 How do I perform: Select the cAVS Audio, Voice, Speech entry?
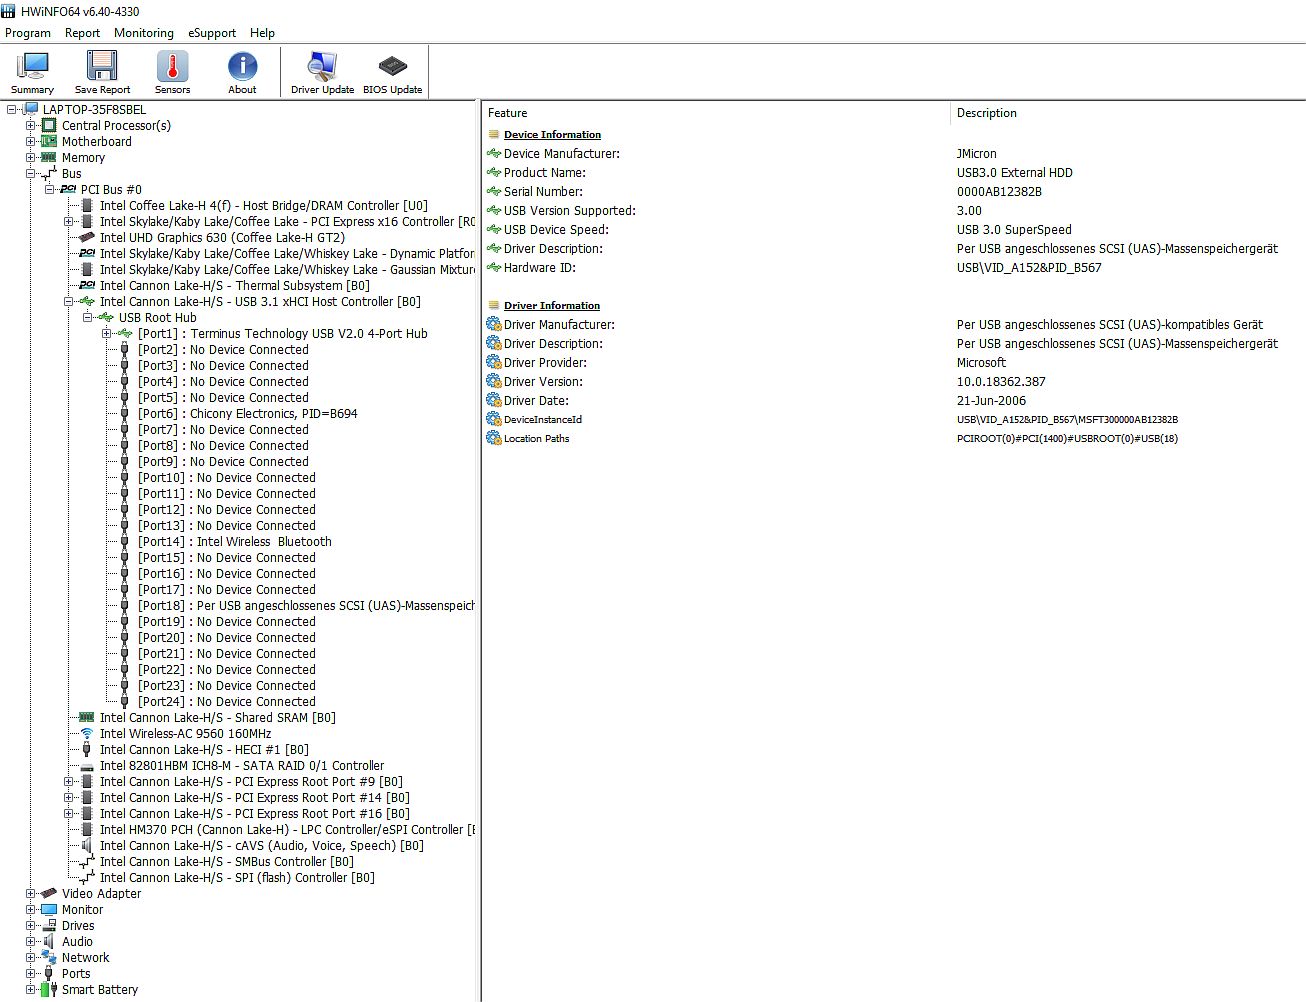point(262,846)
